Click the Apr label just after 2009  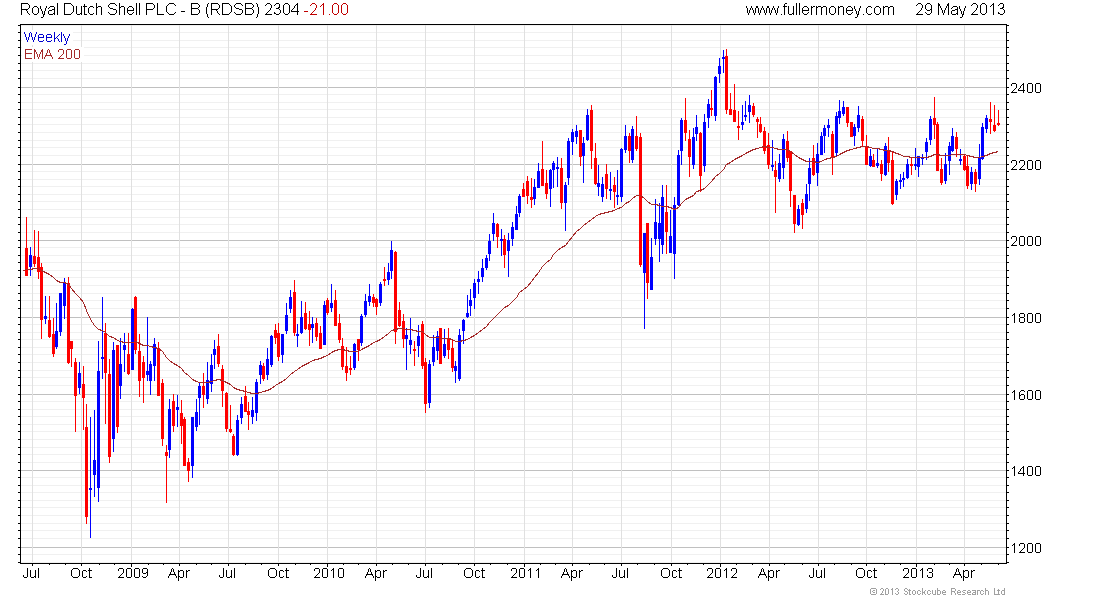(x=179, y=573)
